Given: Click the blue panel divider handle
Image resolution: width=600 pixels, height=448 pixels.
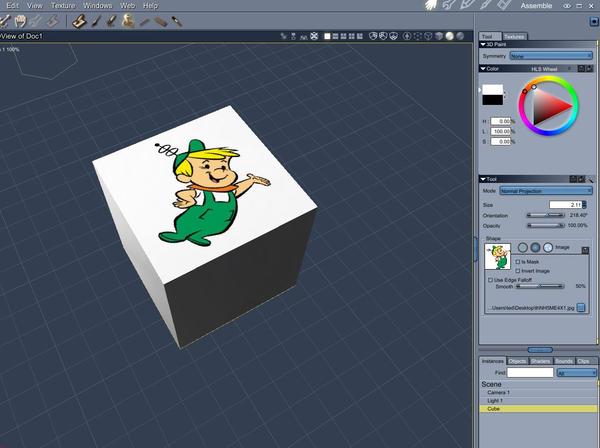Looking at the screenshot, I should (540, 350).
